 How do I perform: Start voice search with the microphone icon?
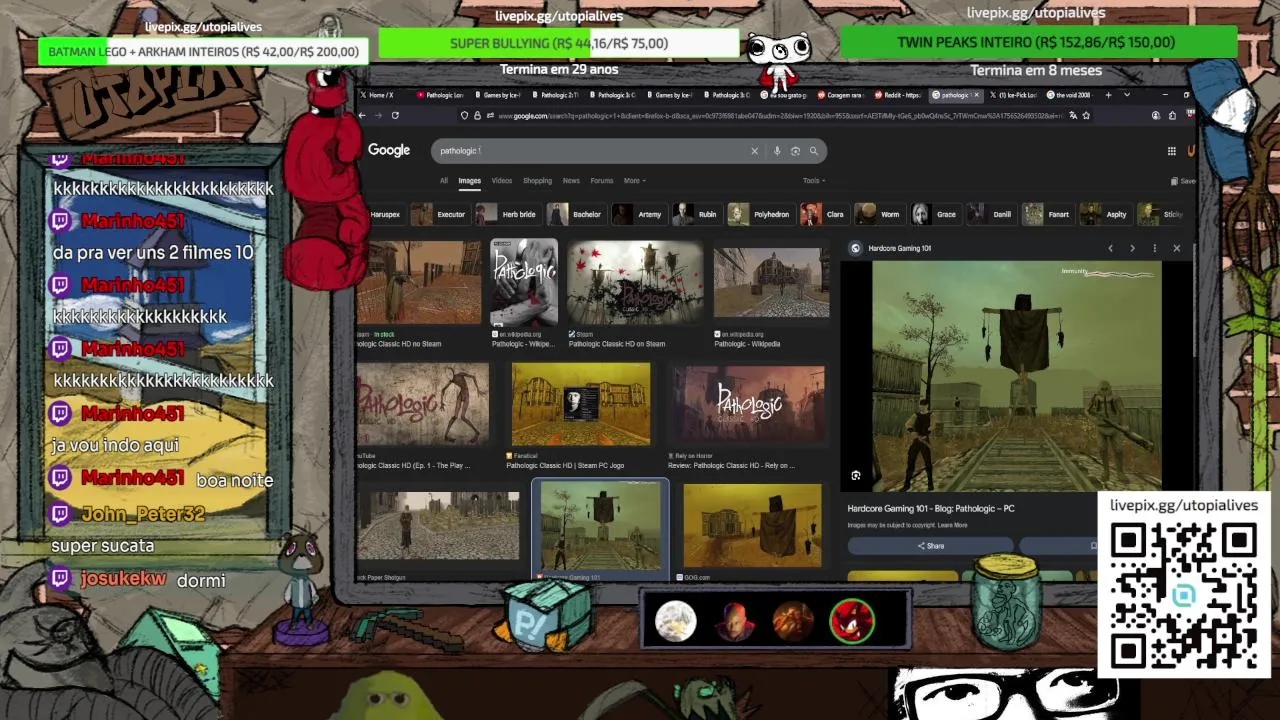pyautogui.click(x=777, y=151)
